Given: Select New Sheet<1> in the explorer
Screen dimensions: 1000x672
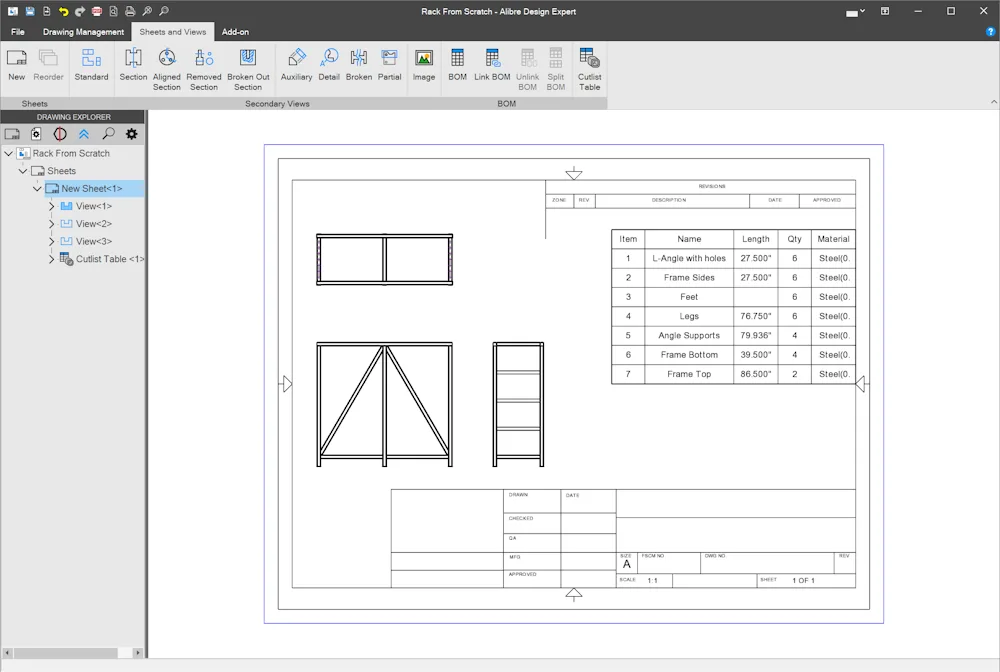Looking at the screenshot, I should tap(94, 189).
